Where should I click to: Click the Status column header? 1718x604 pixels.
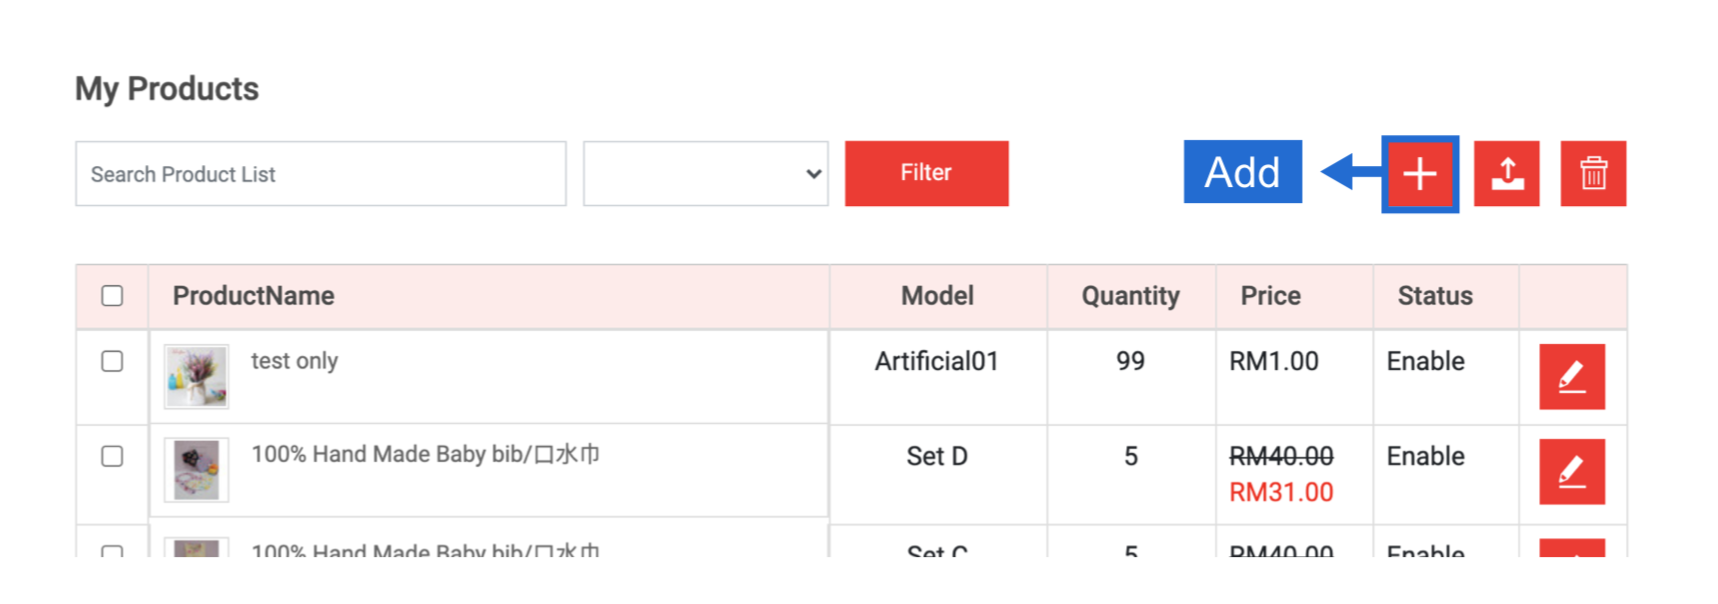[x=1434, y=296]
